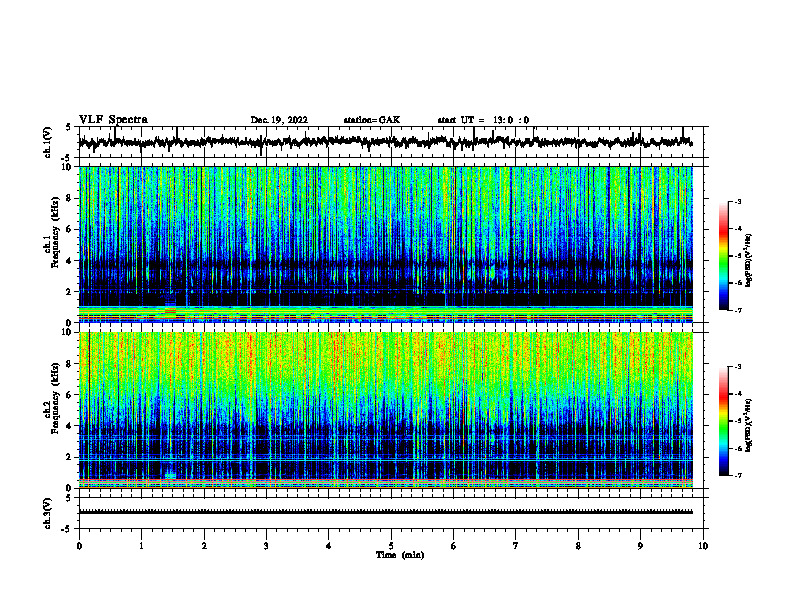This screenshot has width=792, height=612.
Task: Click the ch.1 "Frequency (kHz)" axis label
Action: 55,232
